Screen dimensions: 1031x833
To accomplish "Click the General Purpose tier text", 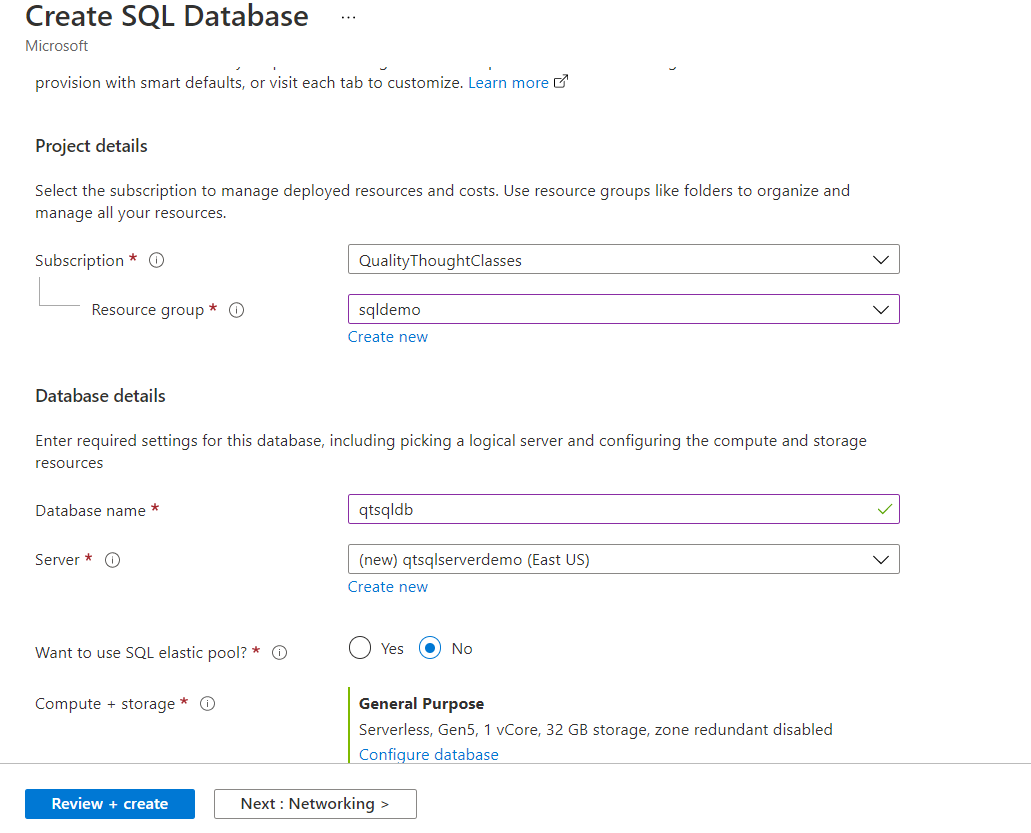I will pos(421,704).
